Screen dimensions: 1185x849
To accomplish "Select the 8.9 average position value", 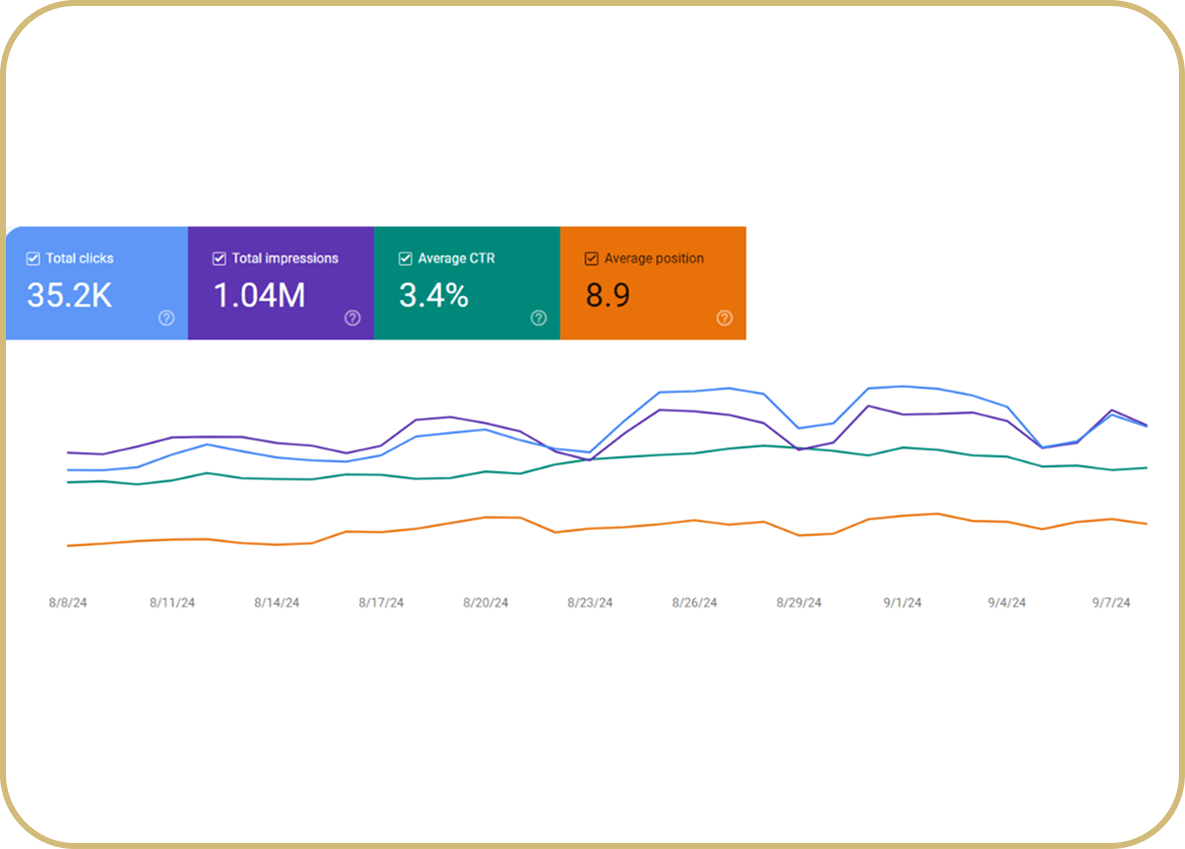I will 608,295.
